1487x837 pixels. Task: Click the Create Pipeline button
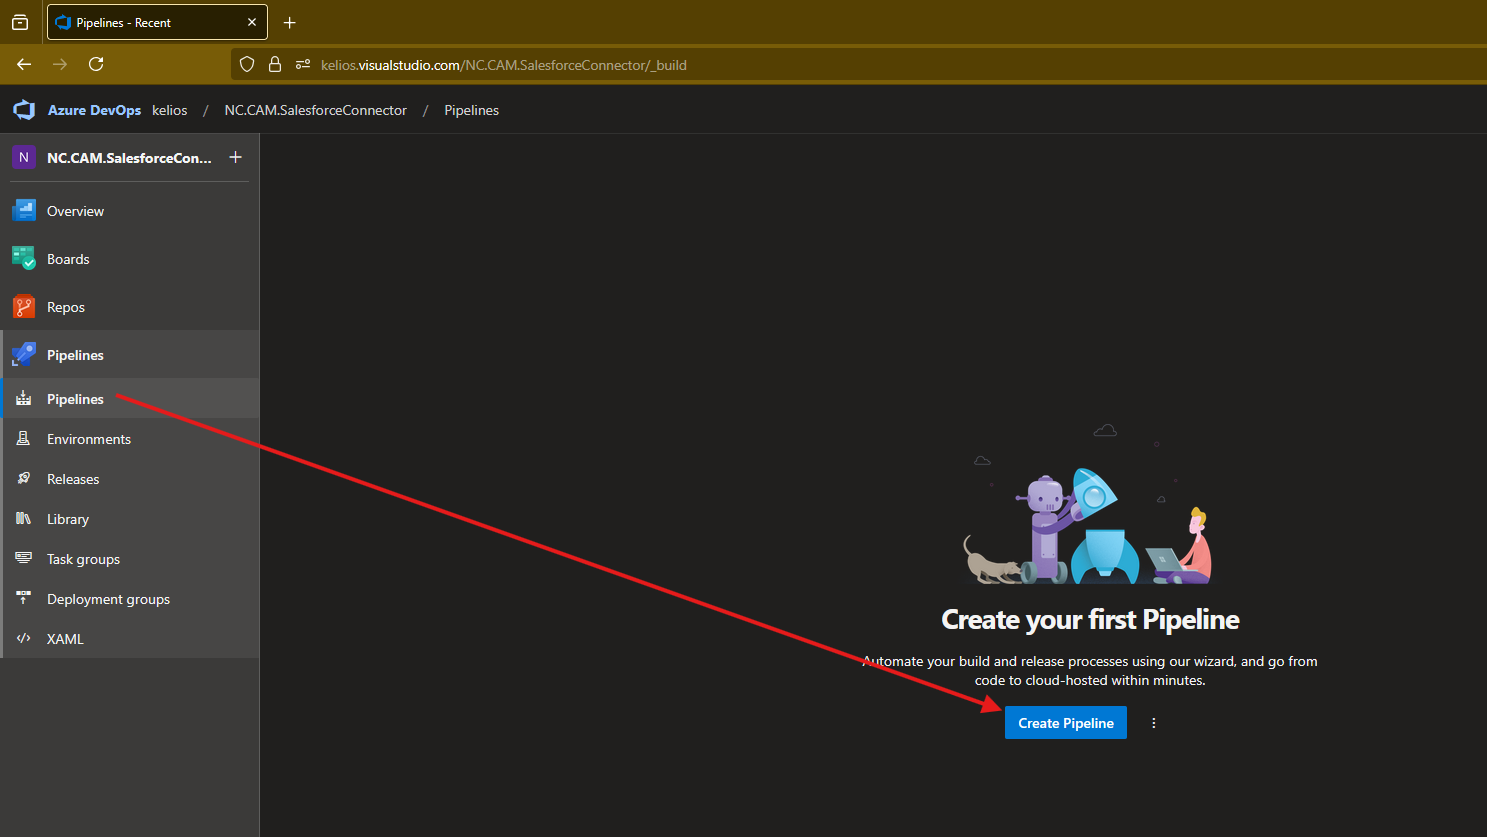point(1065,723)
